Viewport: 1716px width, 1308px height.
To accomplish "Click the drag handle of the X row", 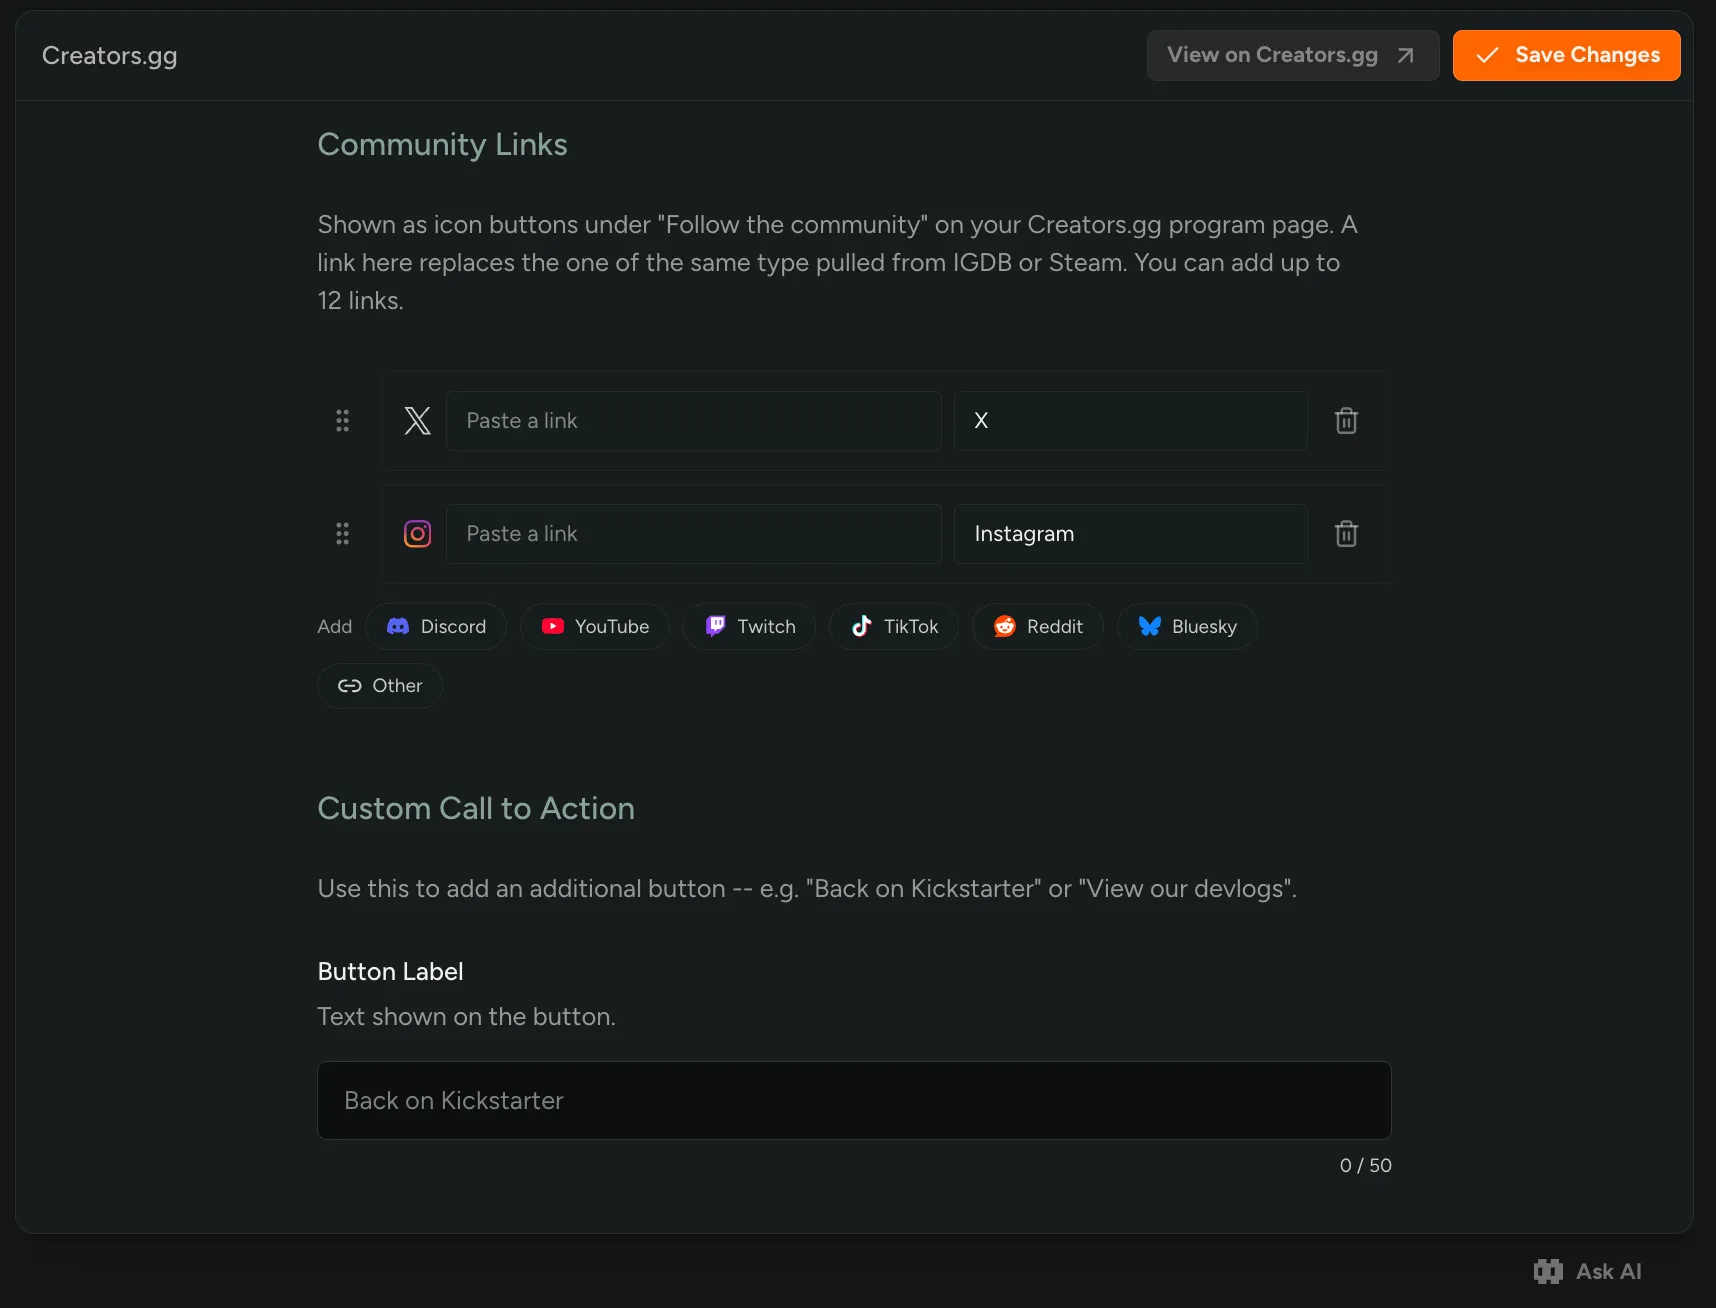I will pyautogui.click(x=342, y=421).
